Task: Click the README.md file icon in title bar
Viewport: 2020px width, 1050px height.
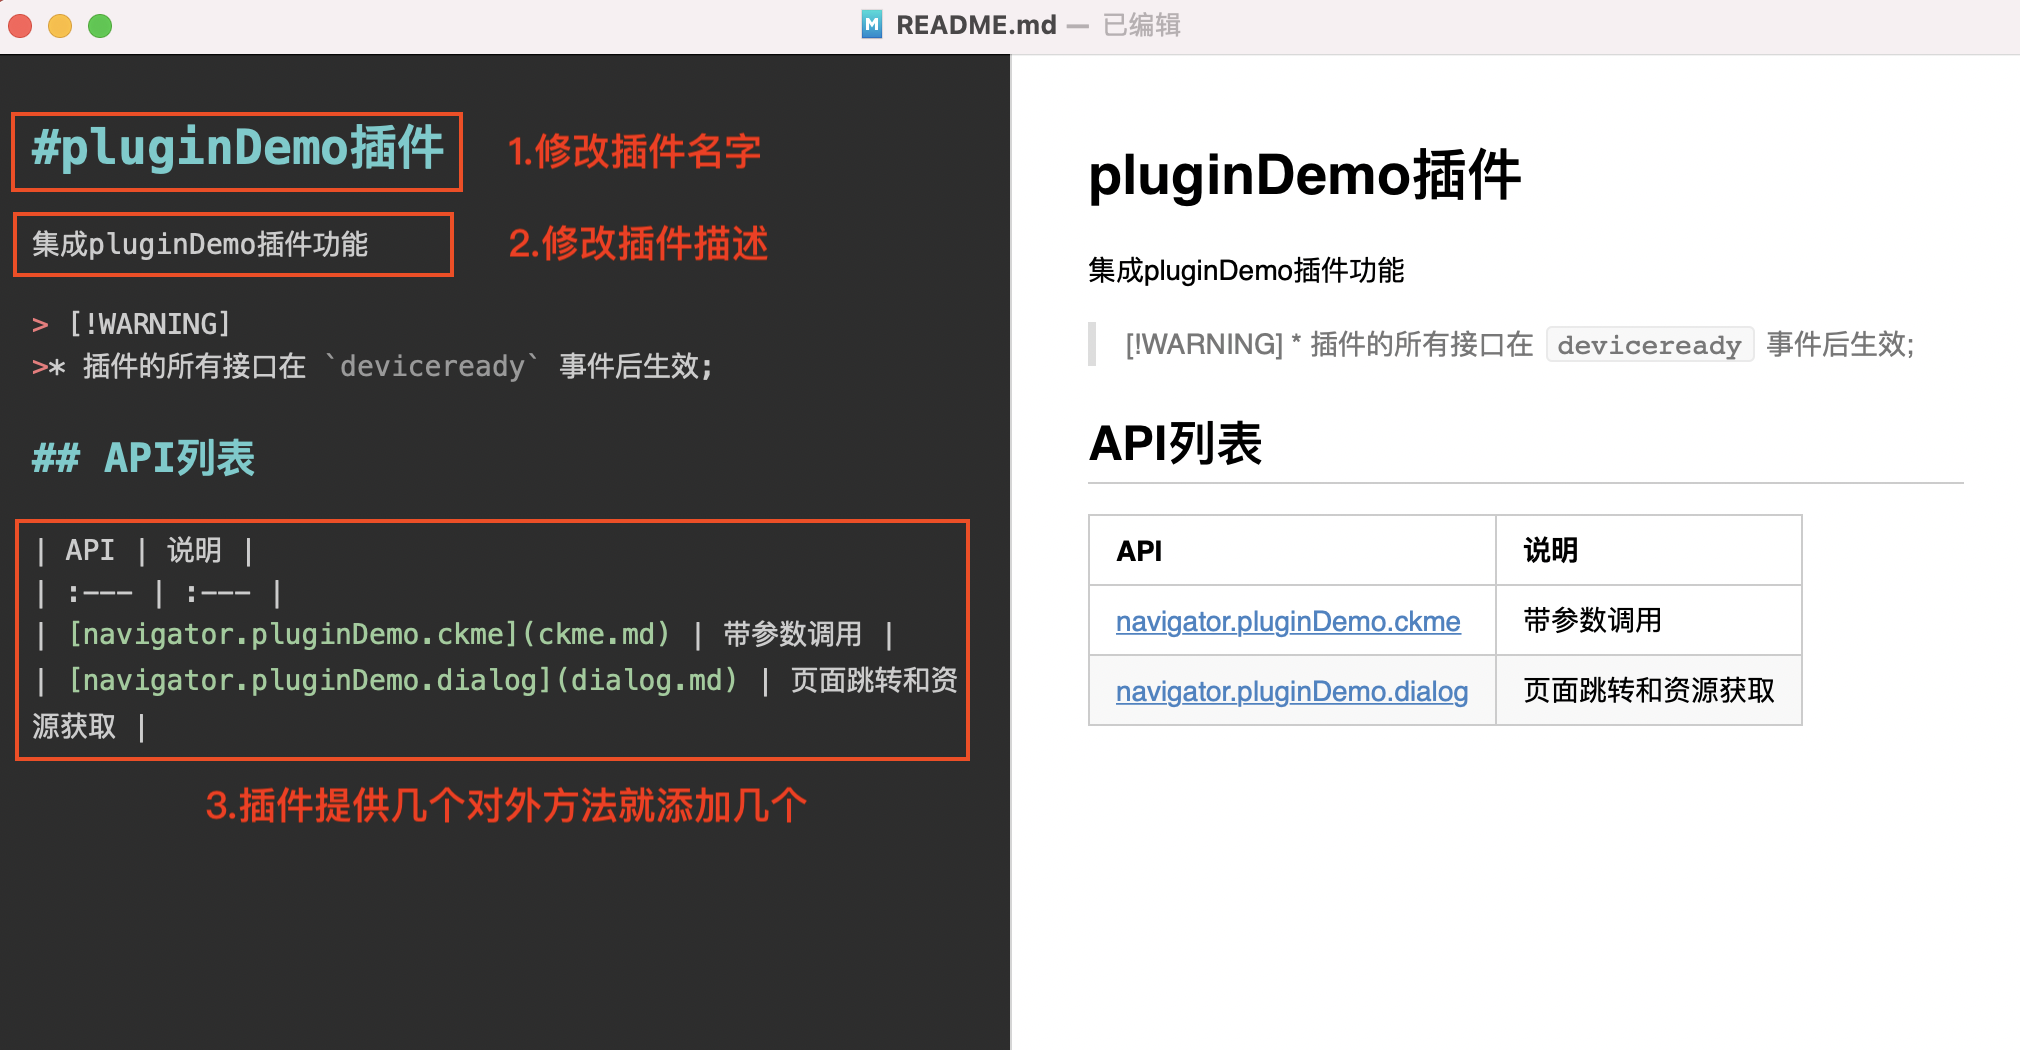Action: pos(872,25)
